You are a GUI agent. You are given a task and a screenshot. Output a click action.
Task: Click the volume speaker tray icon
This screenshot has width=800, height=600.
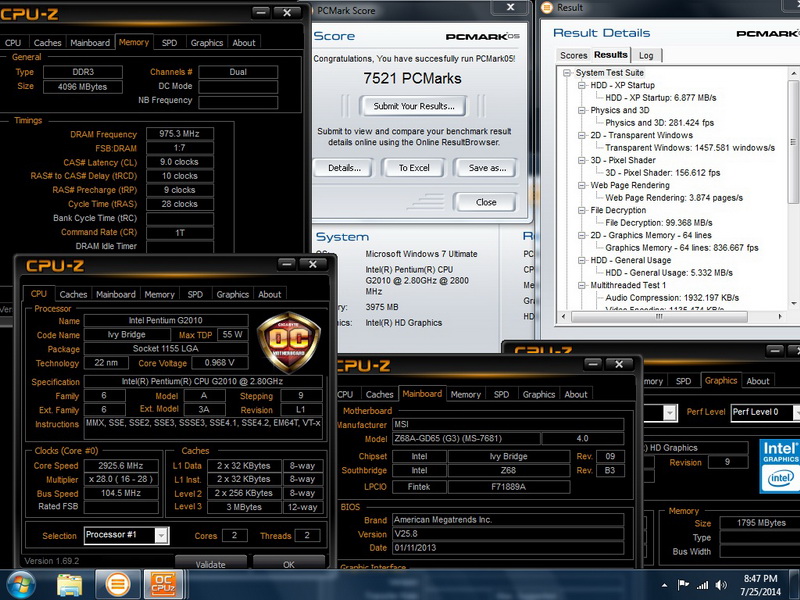click(x=721, y=585)
